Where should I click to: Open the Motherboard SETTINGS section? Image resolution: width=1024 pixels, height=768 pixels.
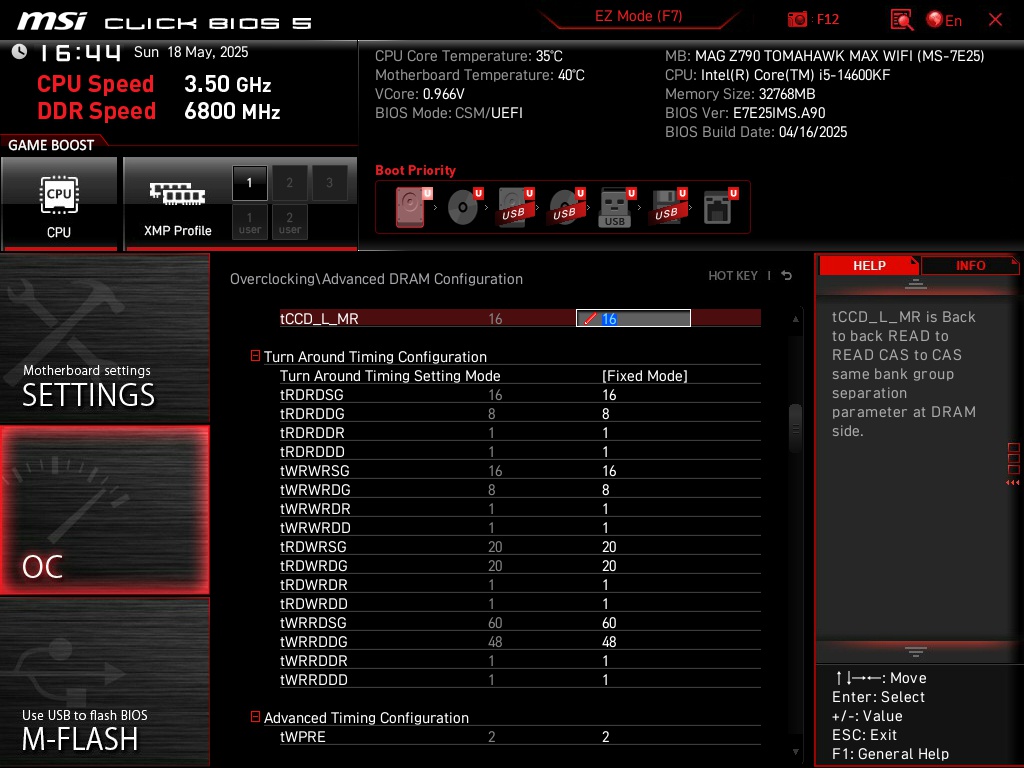(x=104, y=338)
